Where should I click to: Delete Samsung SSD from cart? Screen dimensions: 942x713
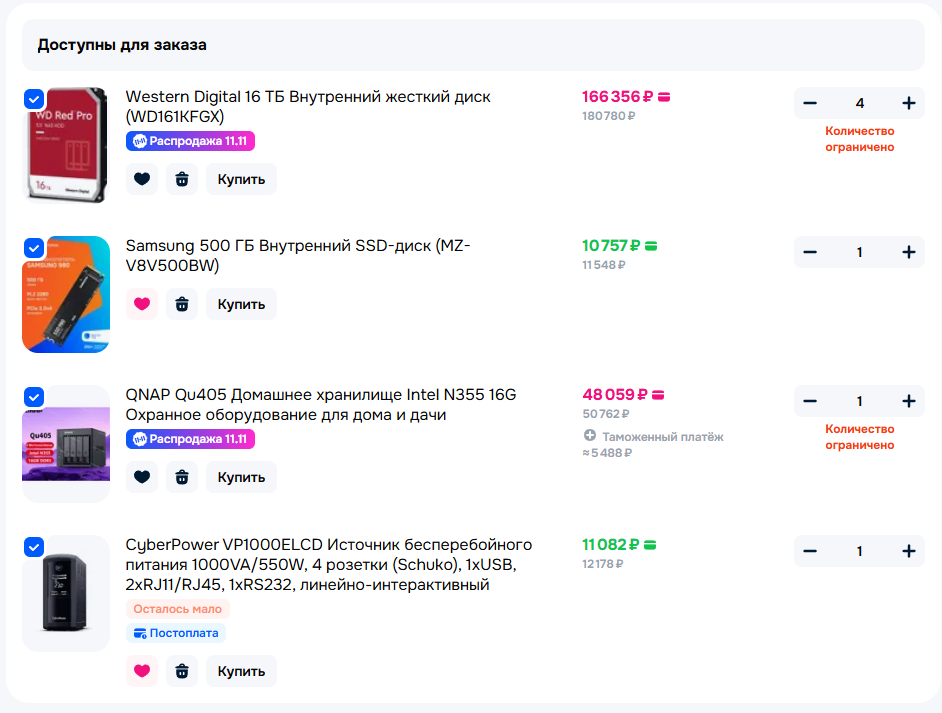point(181,304)
